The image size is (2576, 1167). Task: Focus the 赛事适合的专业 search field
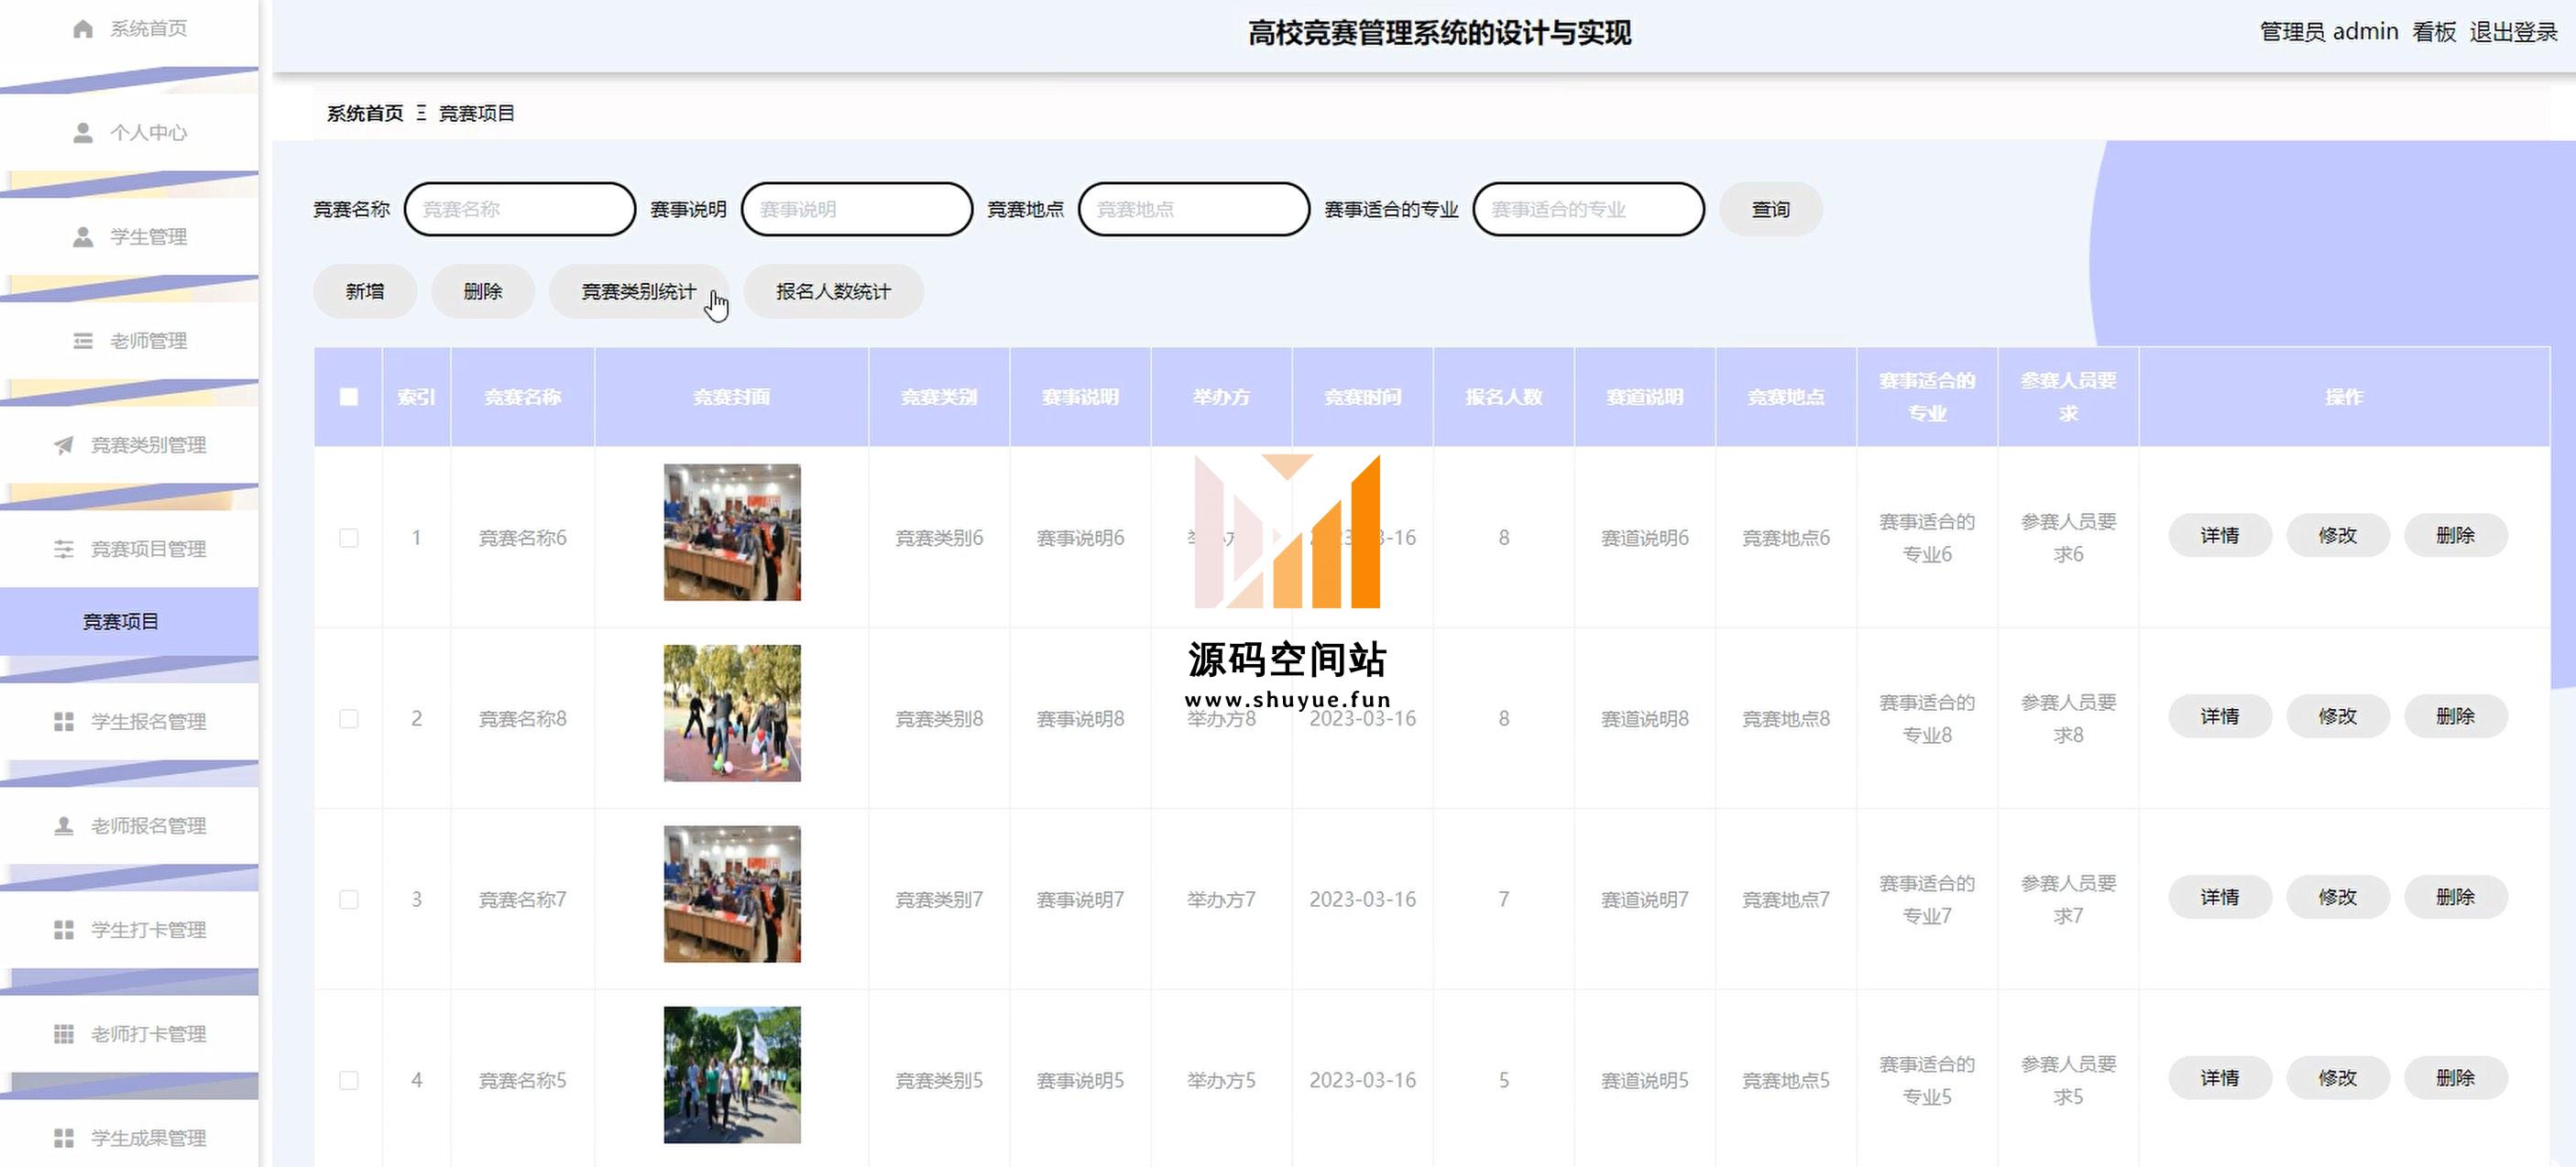click(1588, 209)
